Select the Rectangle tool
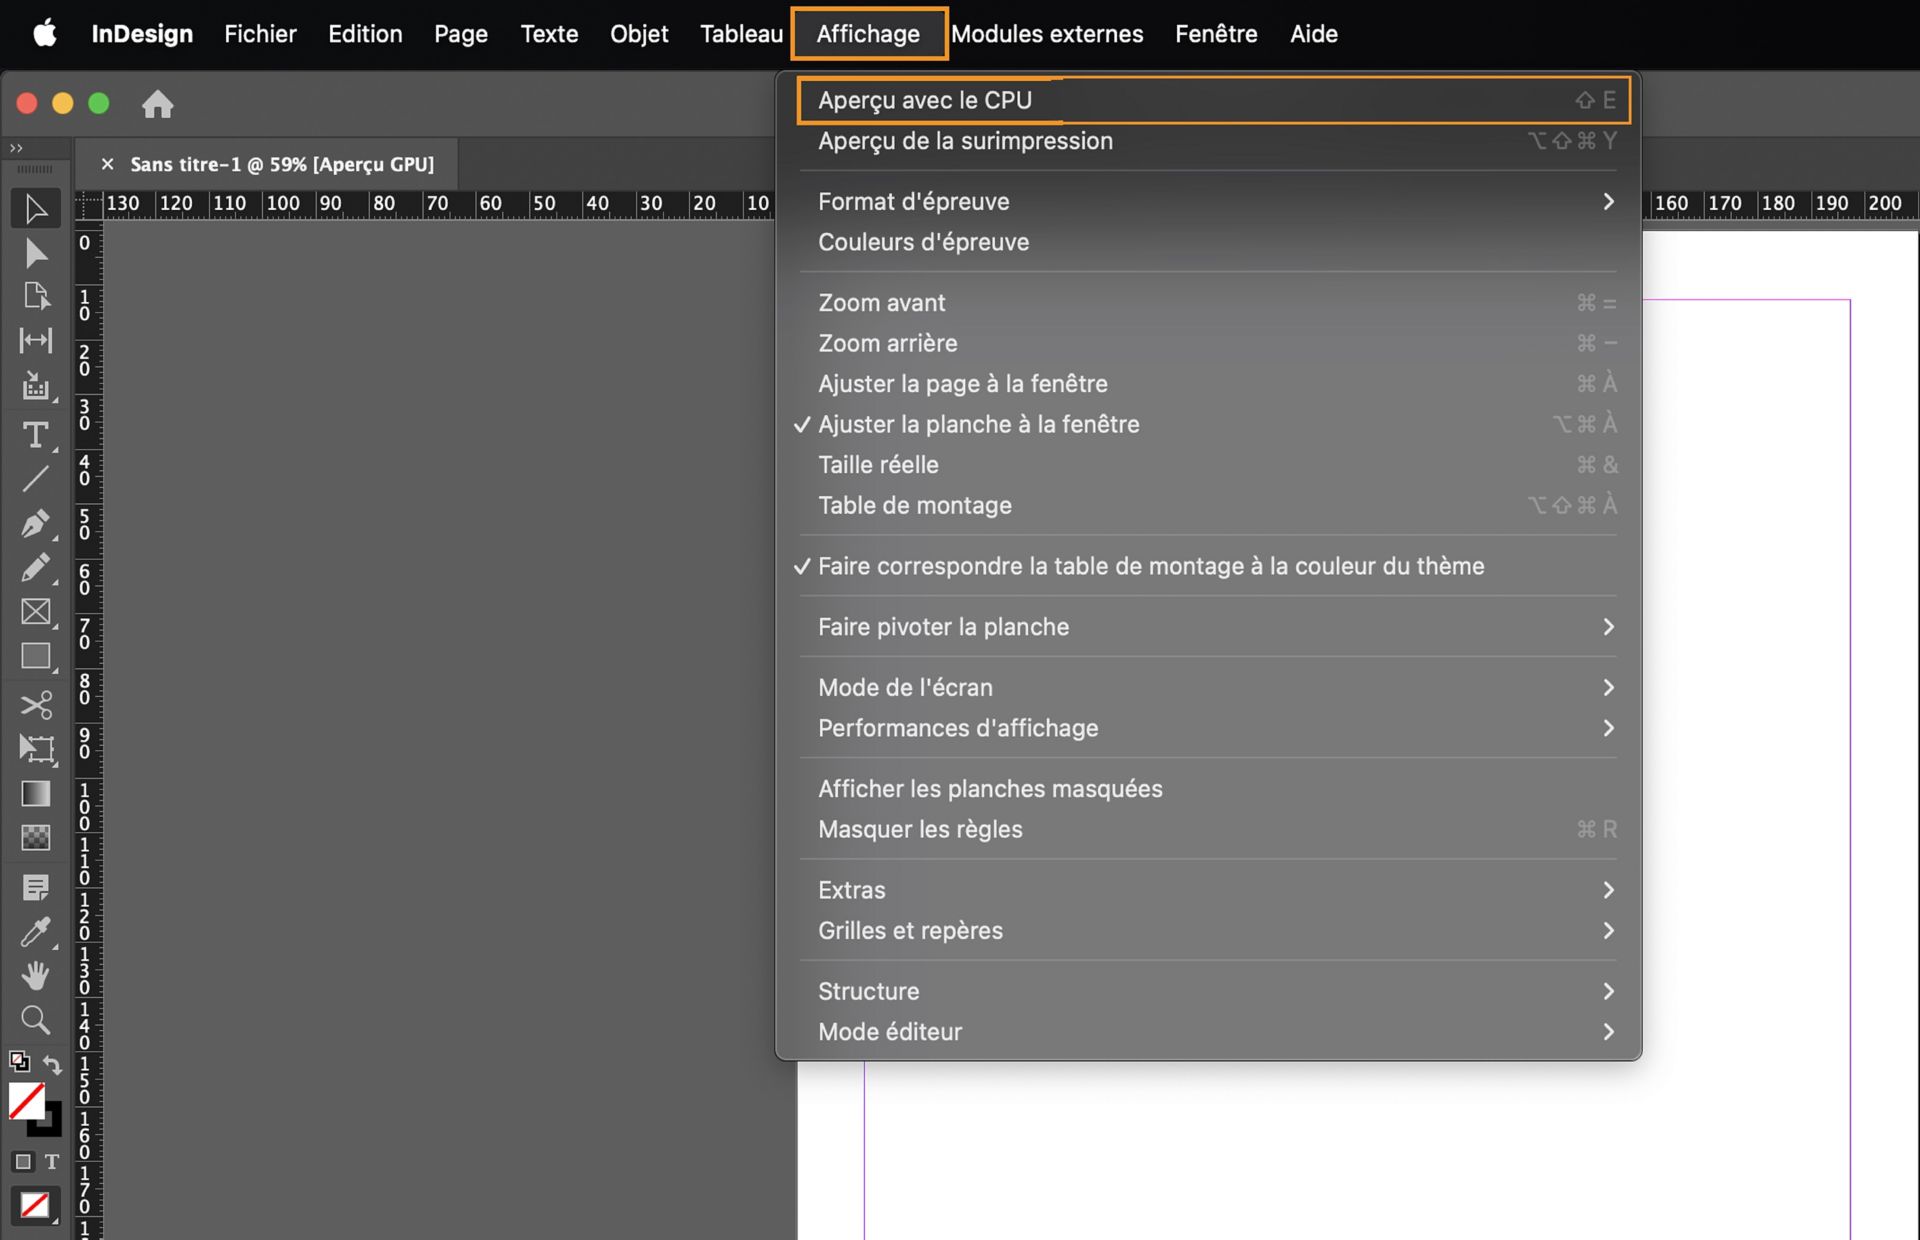This screenshot has width=1920, height=1240. point(36,656)
